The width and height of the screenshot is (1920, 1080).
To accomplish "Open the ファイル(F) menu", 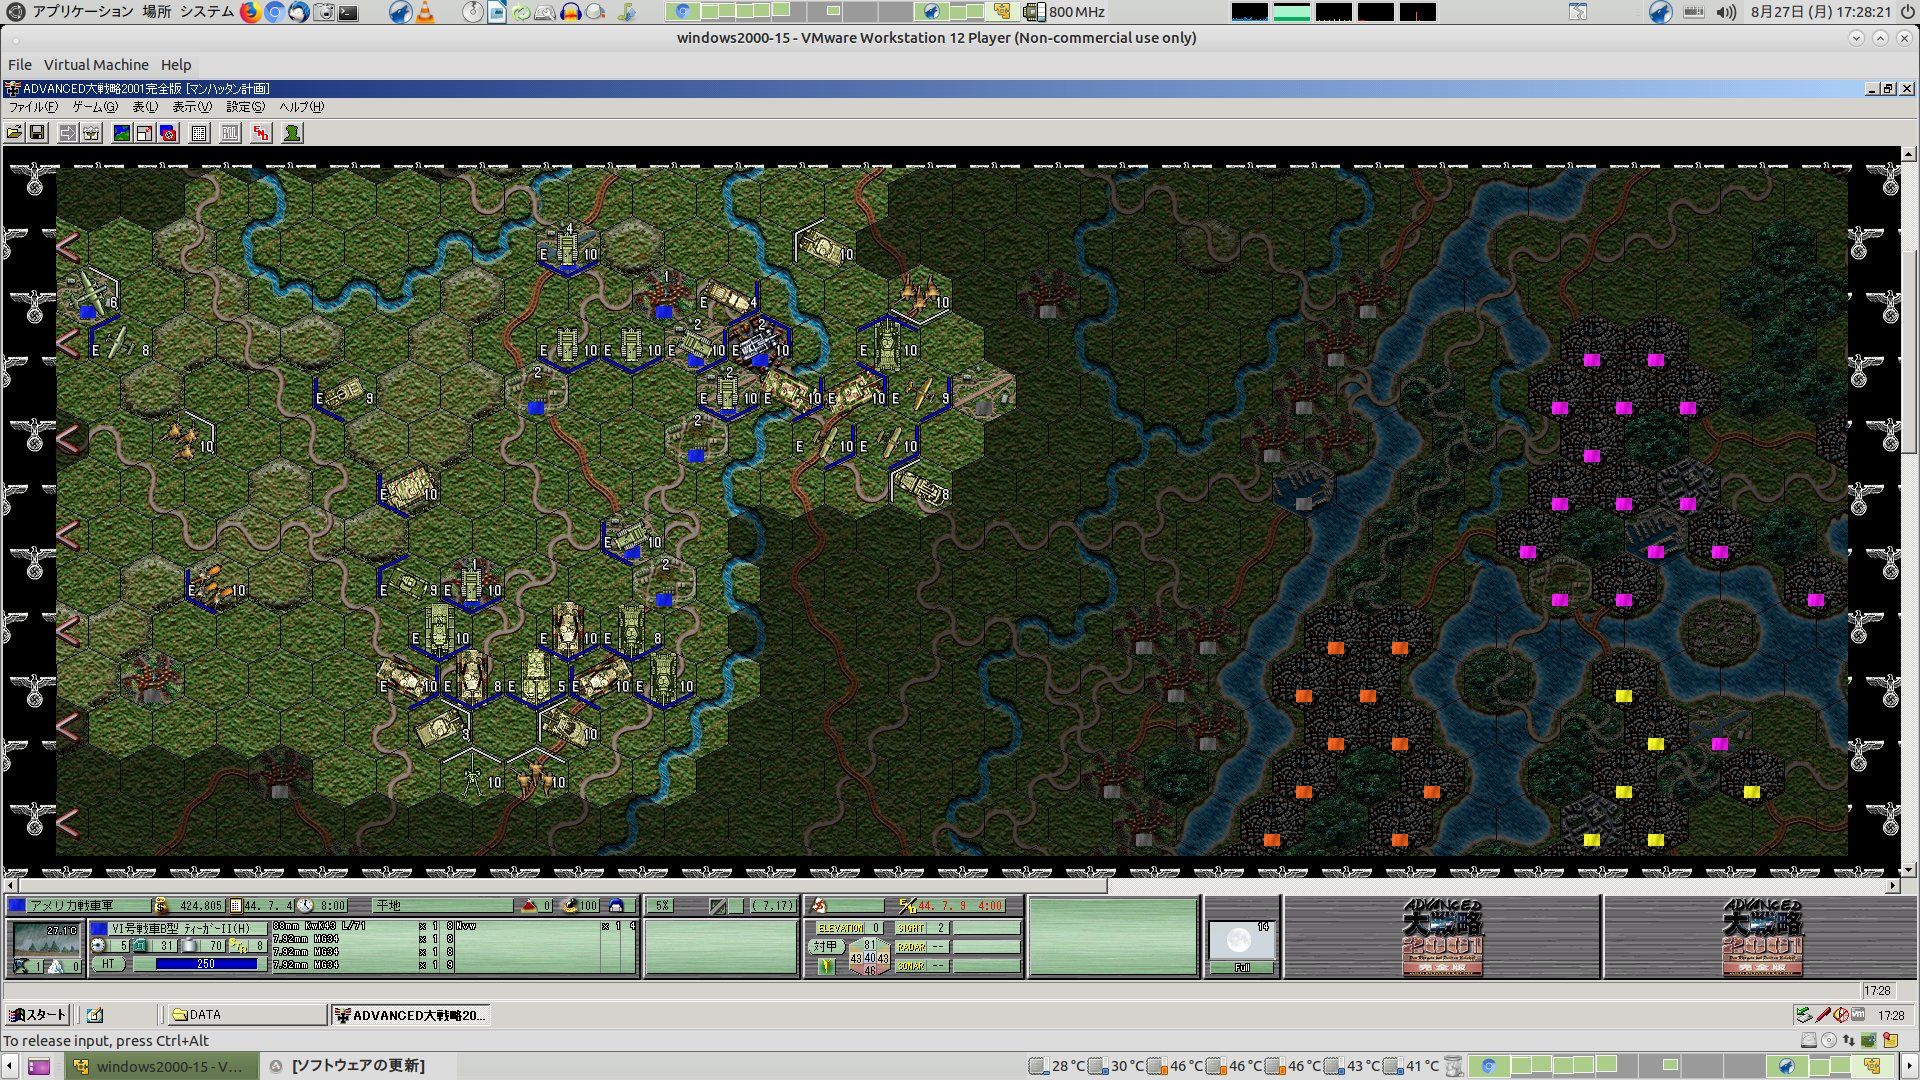I will coord(33,107).
